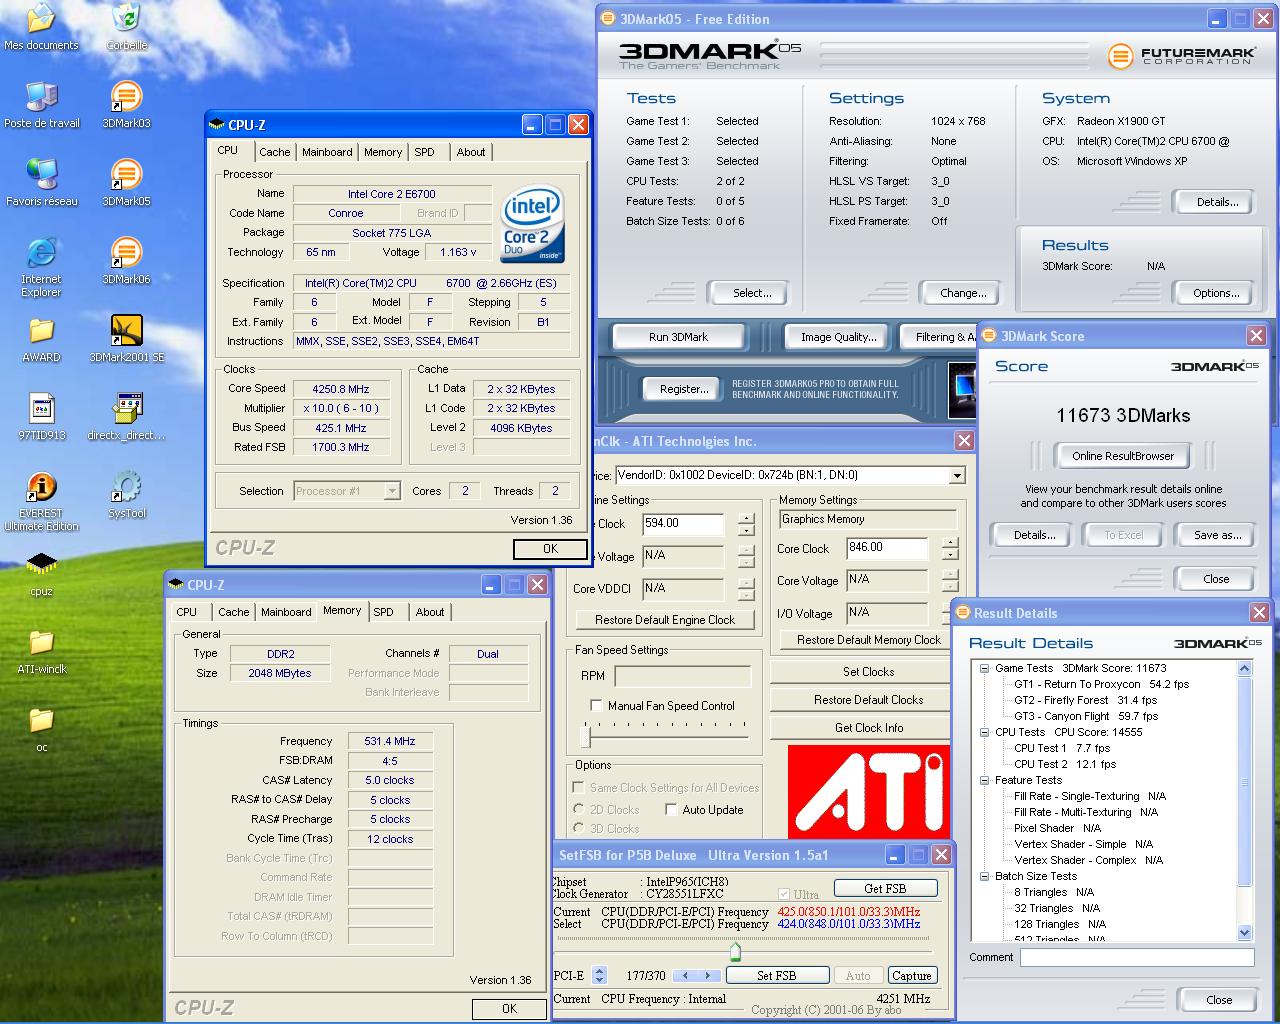
Task: Click the Result Details scrollbar down arrow
Action: click(1245, 933)
